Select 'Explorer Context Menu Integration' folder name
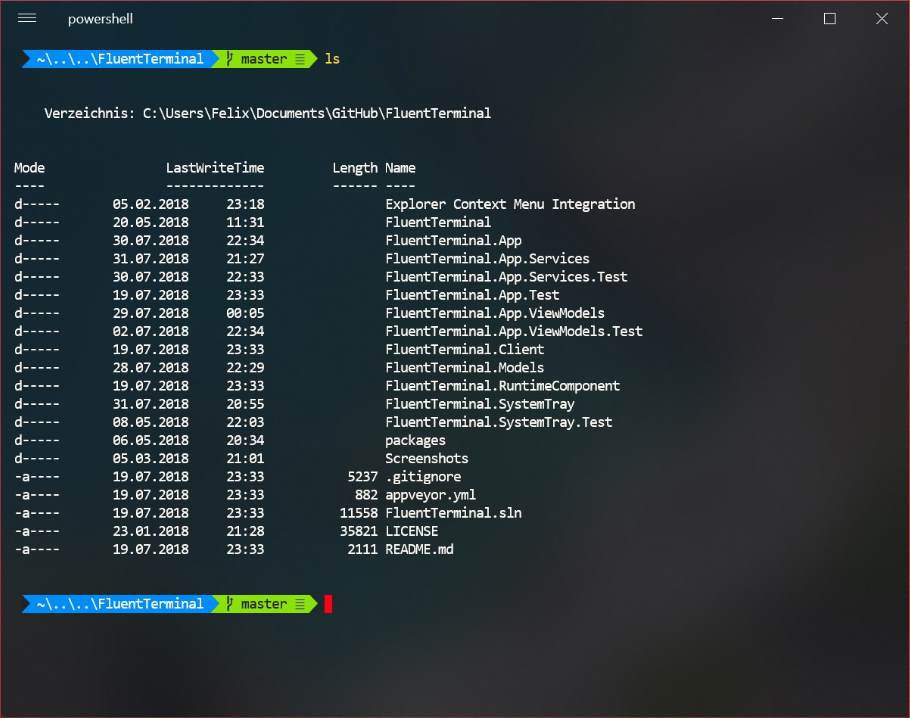Viewport: 910px width, 718px height. click(x=510, y=204)
